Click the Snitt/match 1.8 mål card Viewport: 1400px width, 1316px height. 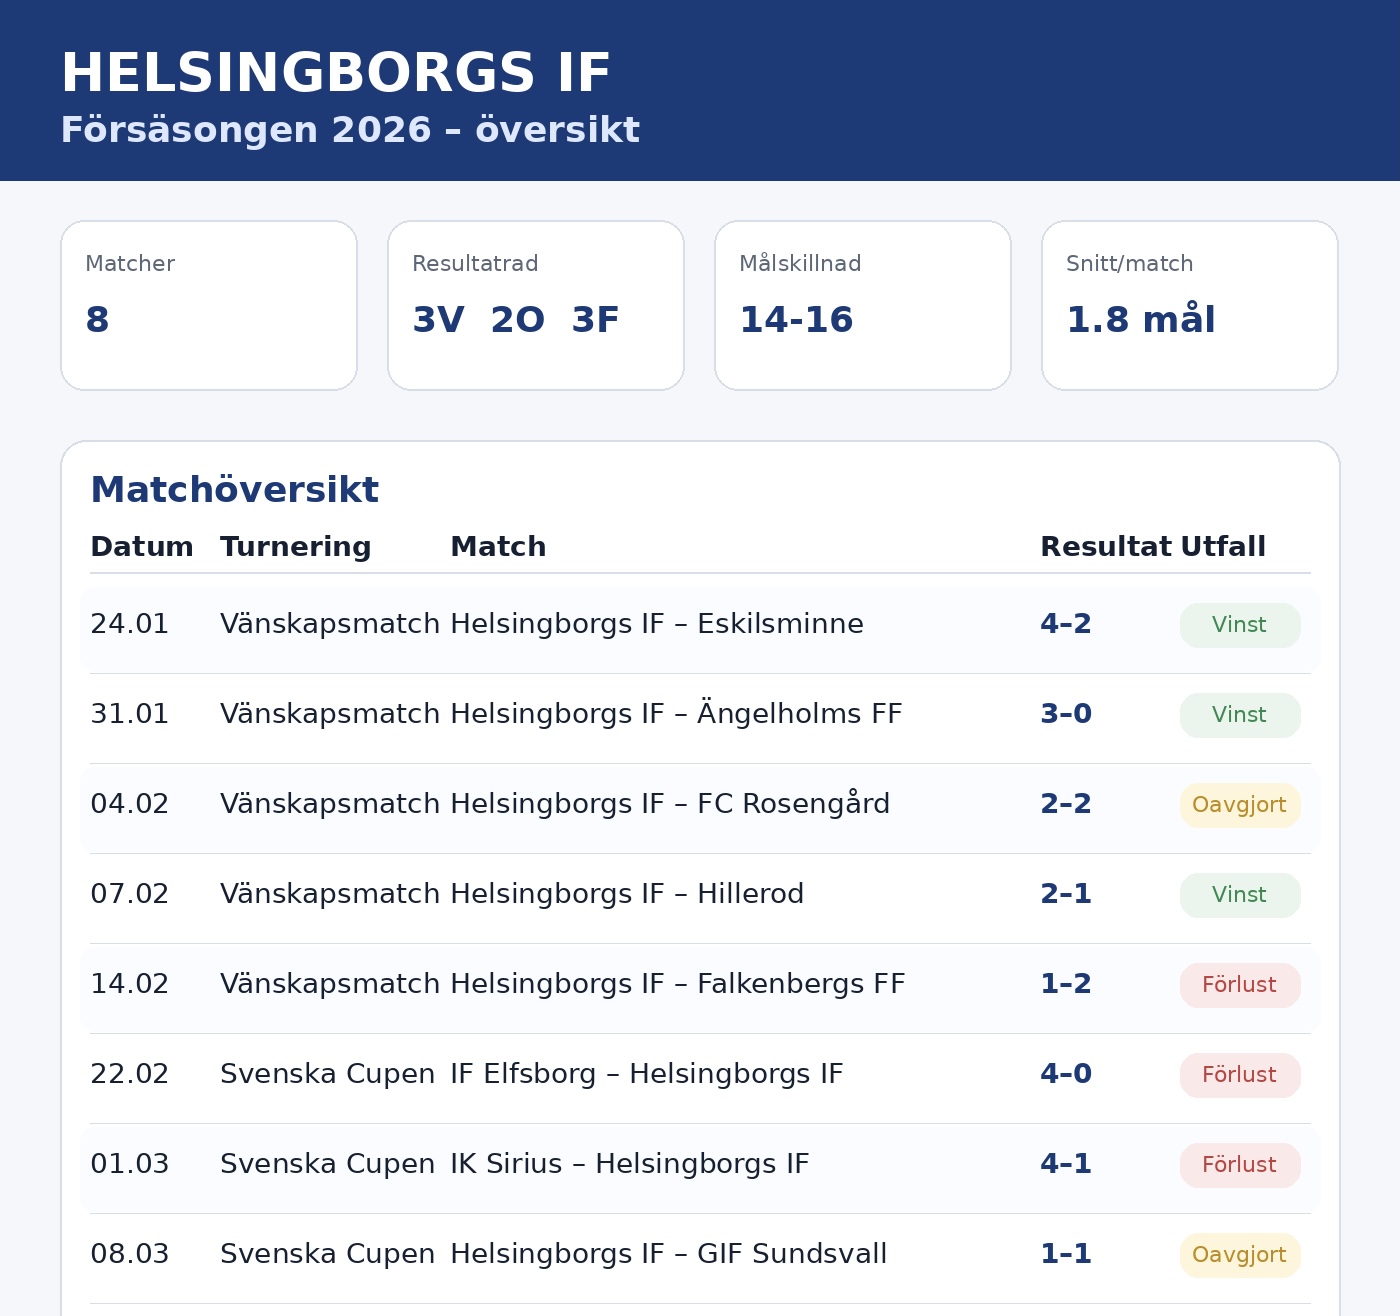click(1190, 305)
